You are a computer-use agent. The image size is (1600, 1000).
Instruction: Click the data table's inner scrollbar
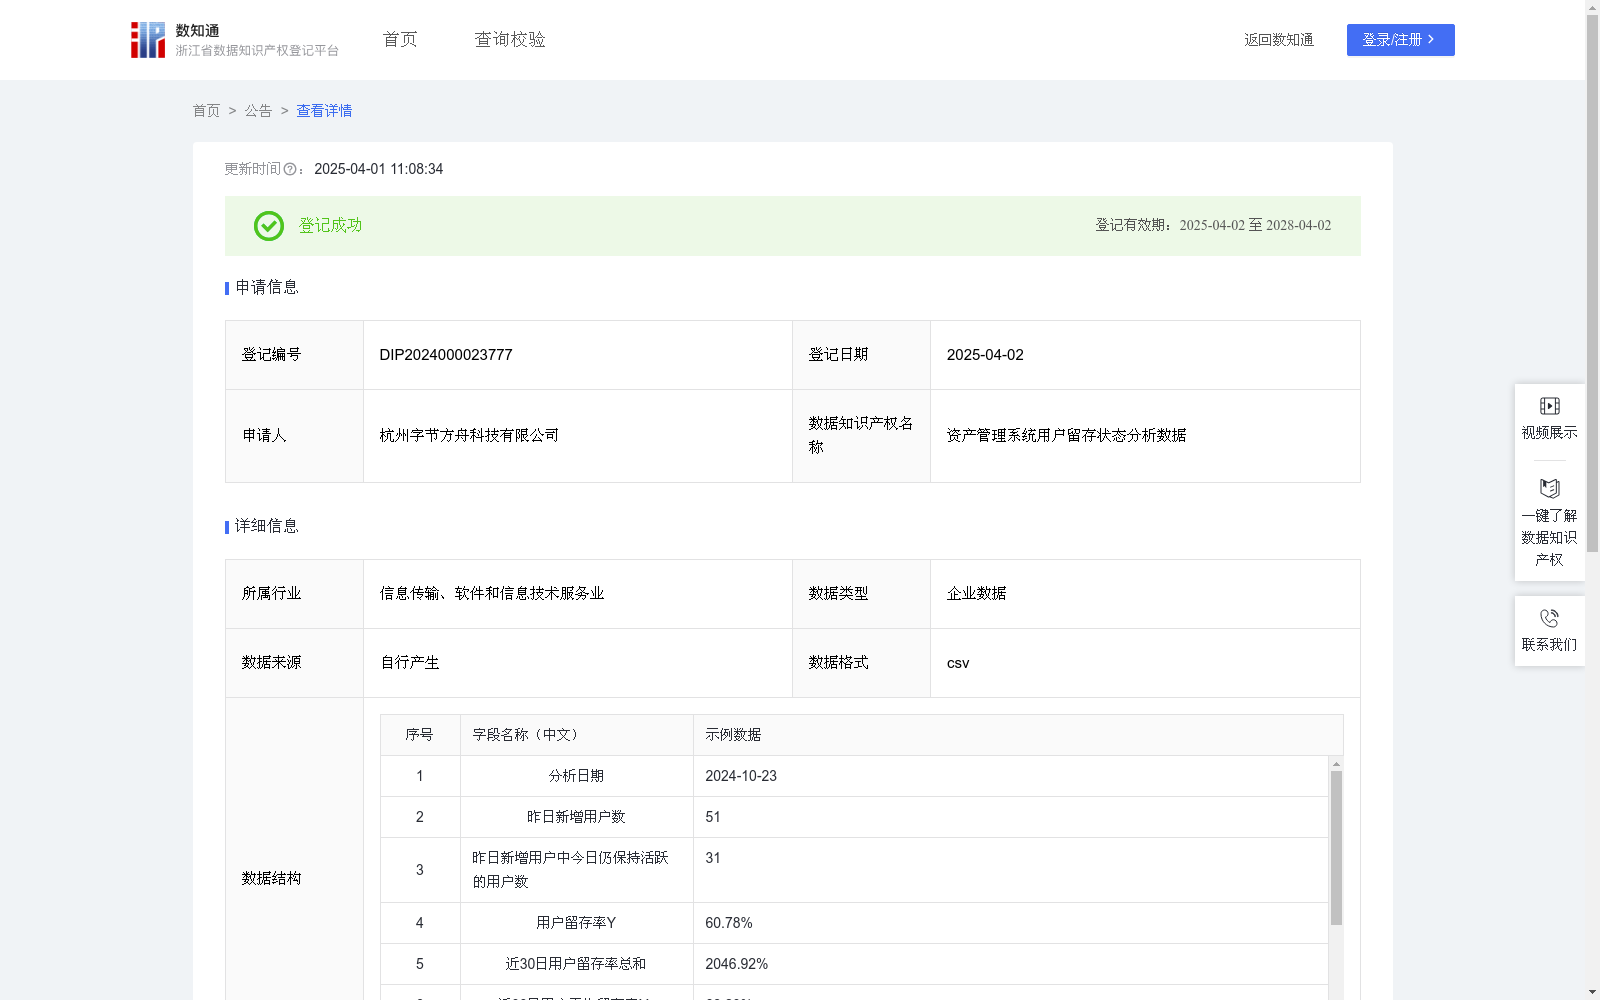pos(1336,848)
